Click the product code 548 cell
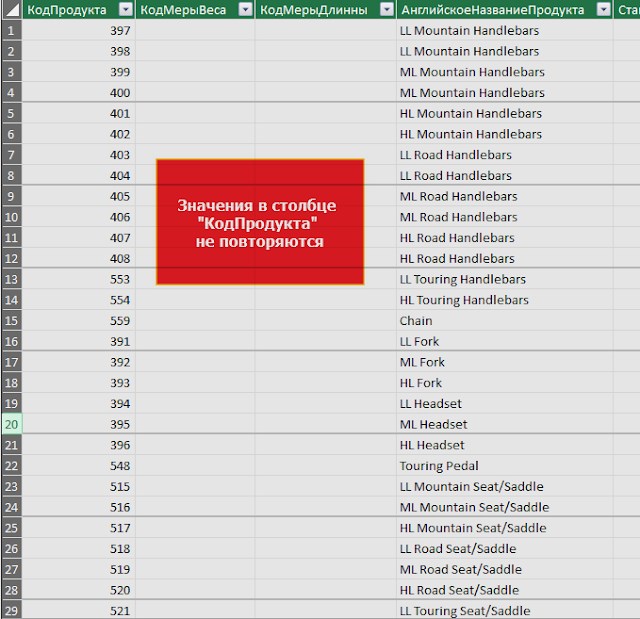 click(x=79, y=466)
